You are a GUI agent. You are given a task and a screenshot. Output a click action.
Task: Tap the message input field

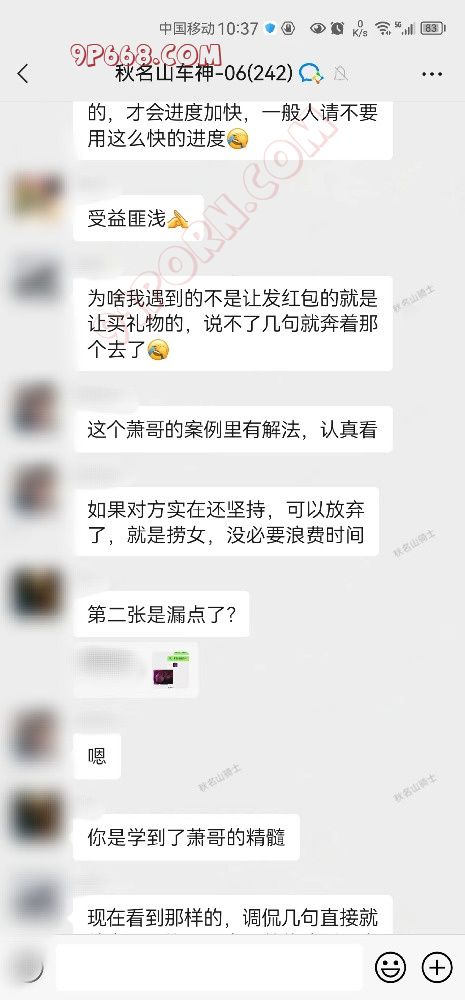coord(209,967)
